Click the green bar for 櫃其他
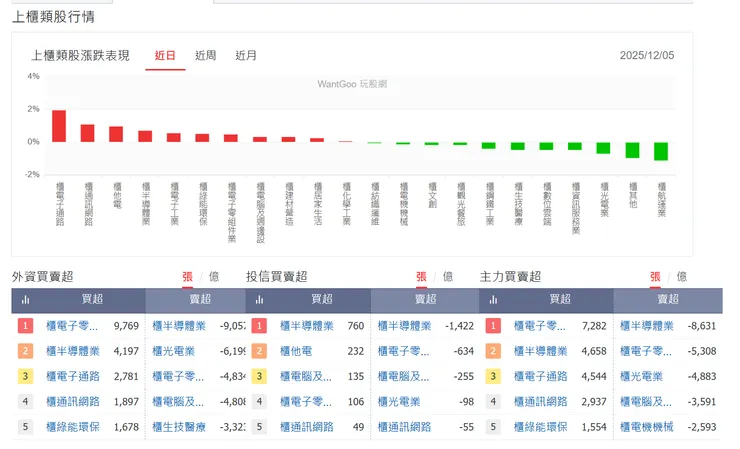The width and height of the screenshot is (740, 449). (632, 150)
